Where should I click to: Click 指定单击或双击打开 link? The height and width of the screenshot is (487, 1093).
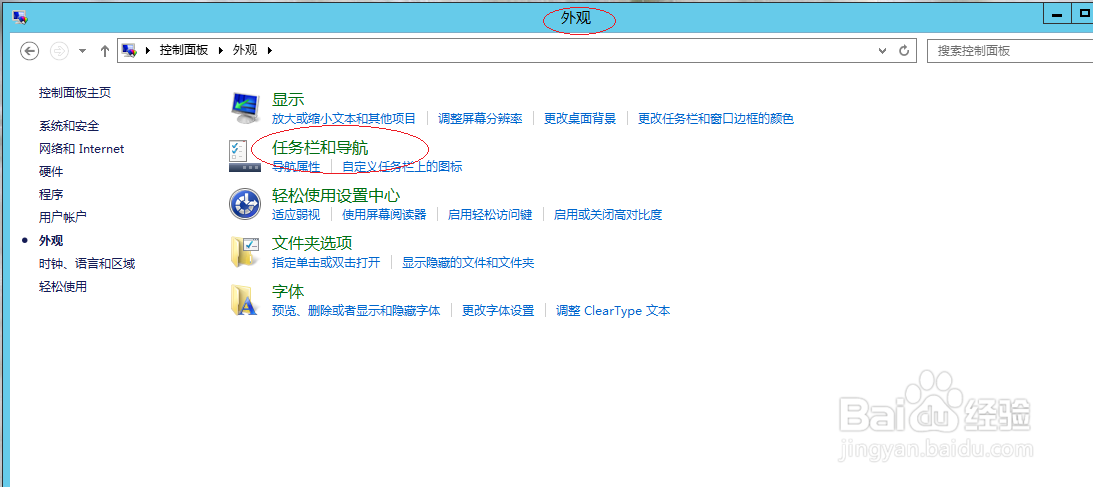tap(326, 263)
